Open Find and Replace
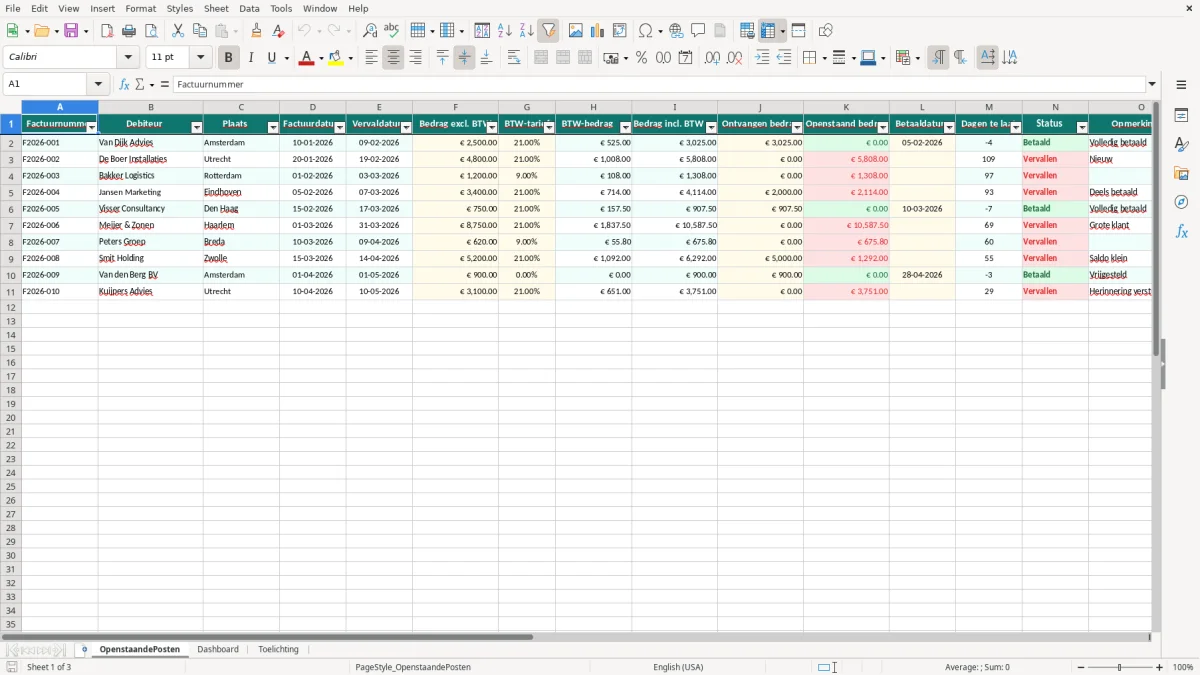The width and height of the screenshot is (1200, 675). click(370, 31)
